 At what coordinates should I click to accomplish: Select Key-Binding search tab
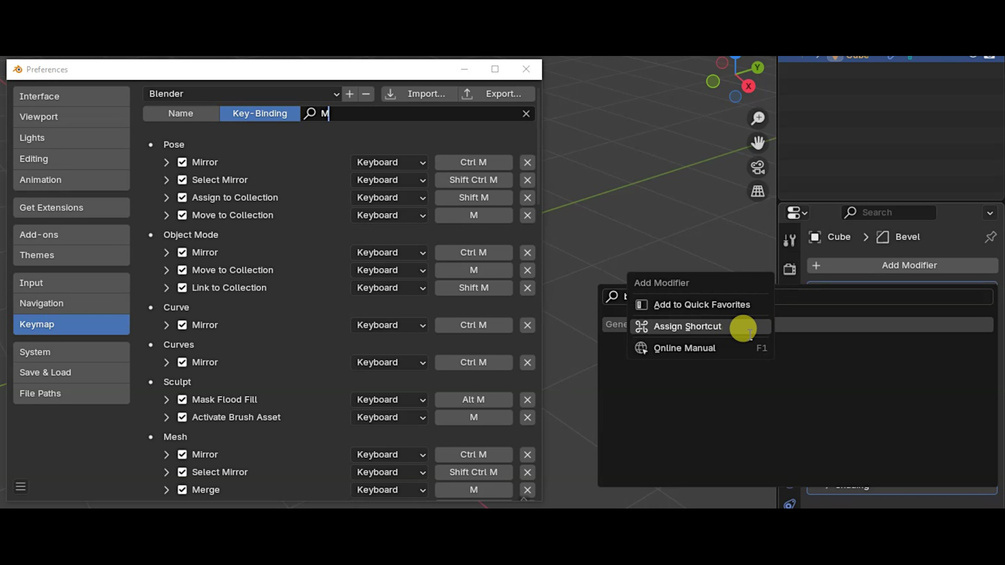pyautogui.click(x=260, y=113)
